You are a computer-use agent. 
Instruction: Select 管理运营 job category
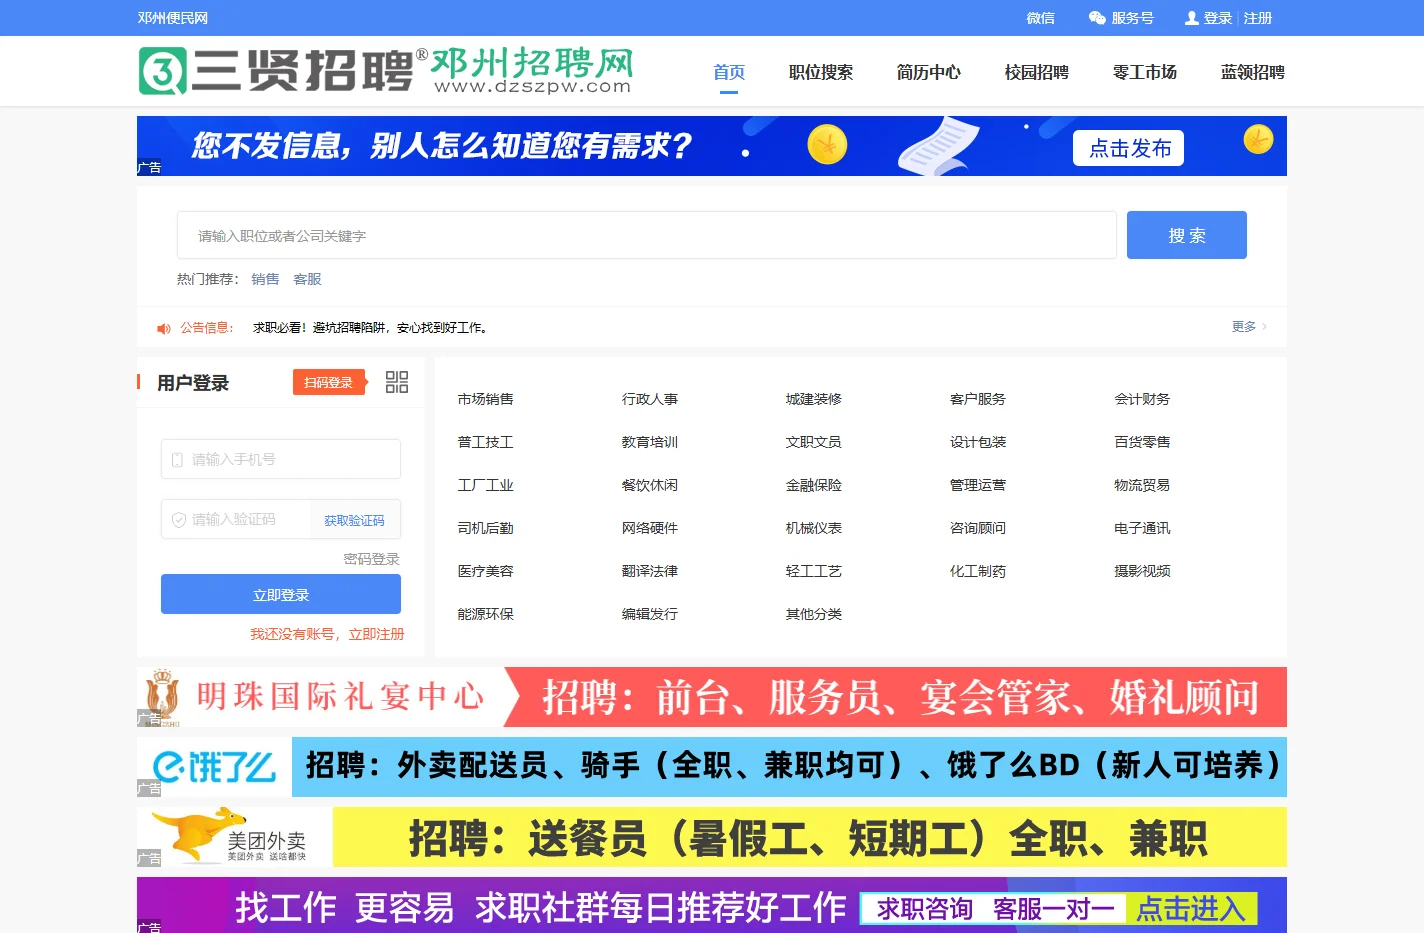(978, 485)
